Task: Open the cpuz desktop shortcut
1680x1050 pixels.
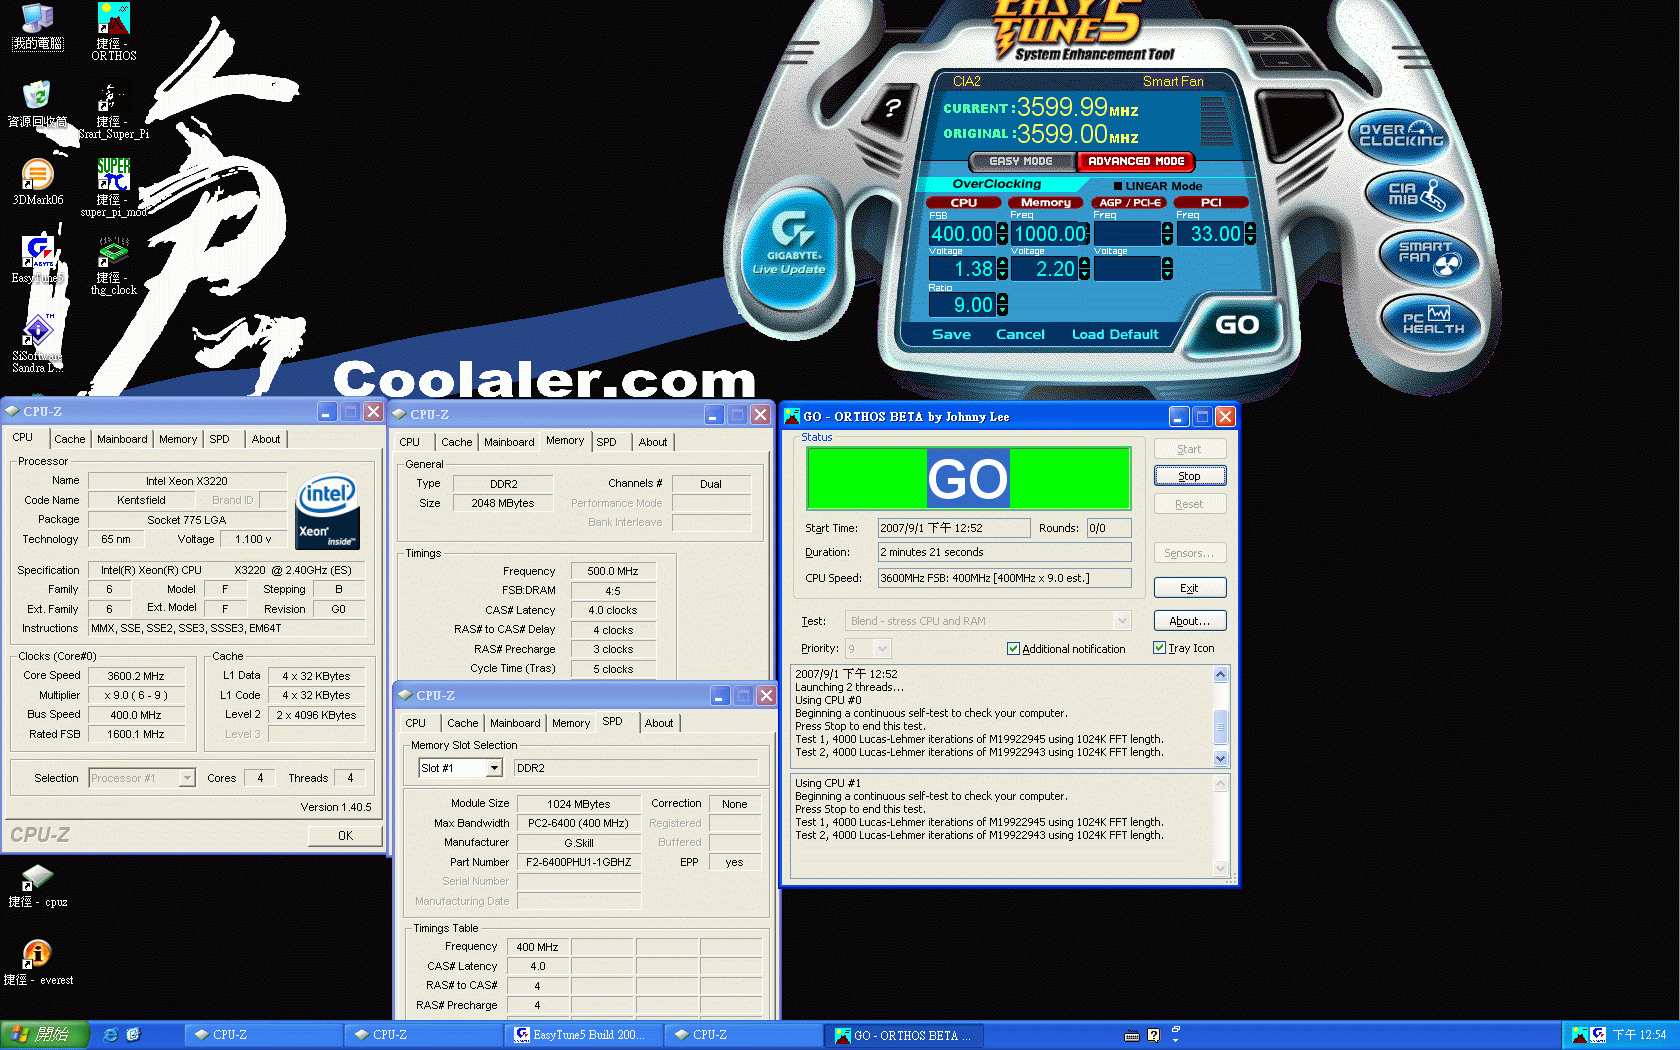Action: click(38, 886)
